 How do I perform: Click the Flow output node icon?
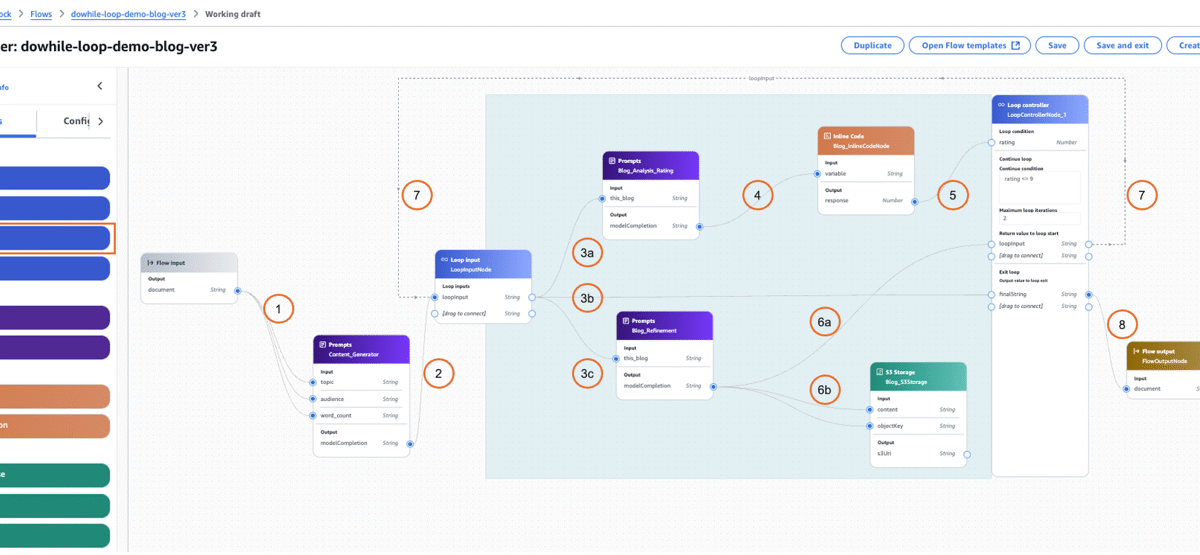(x=1134, y=351)
